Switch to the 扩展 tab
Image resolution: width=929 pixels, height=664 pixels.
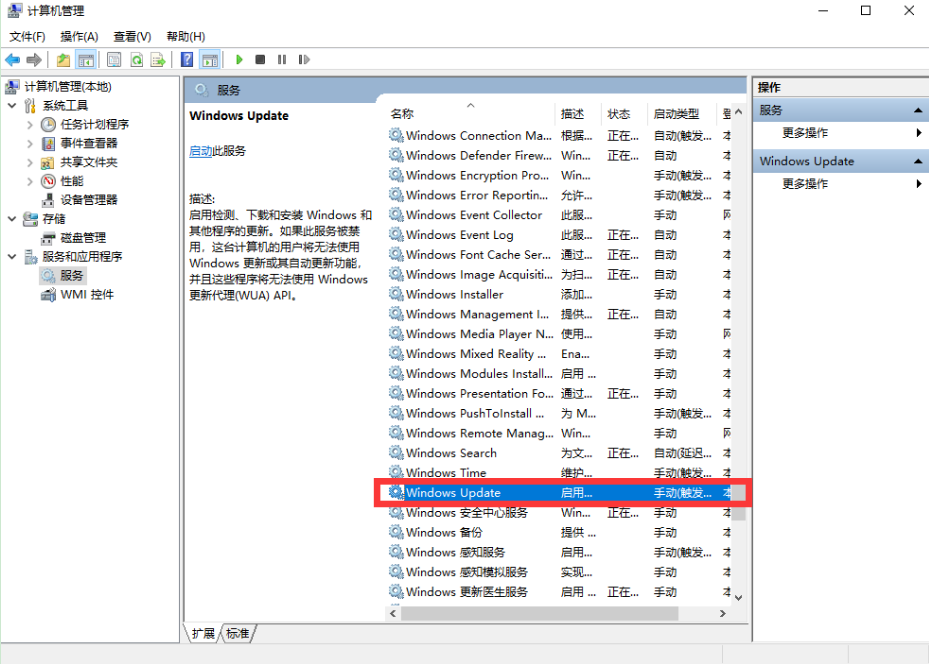tap(203, 634)
